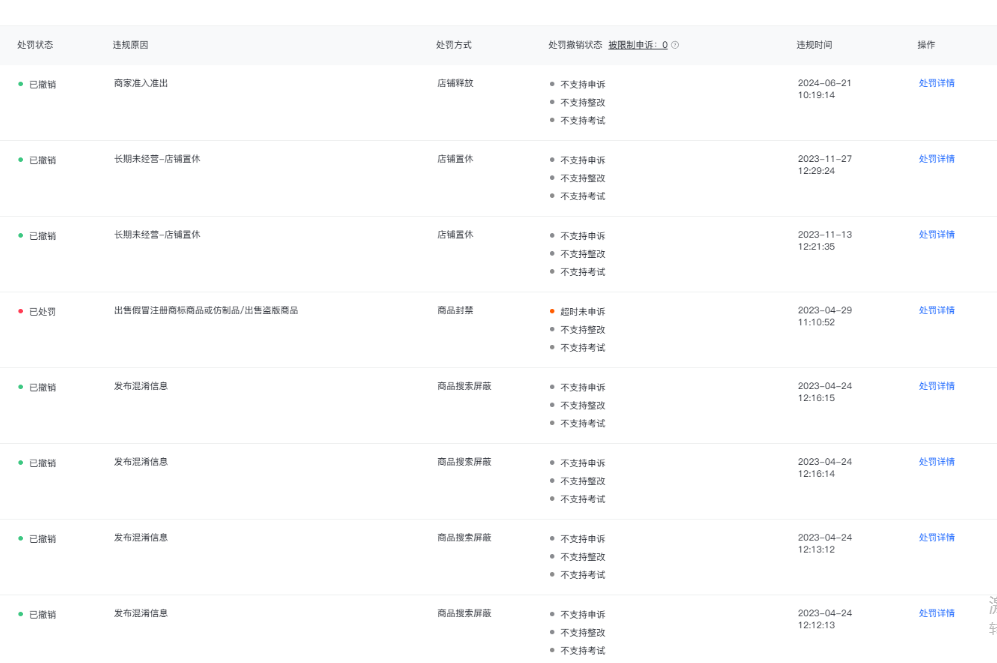This screenshot has width=997, height=663.
Task: Click the 违规时间 column header
Action: coord(814,45)
